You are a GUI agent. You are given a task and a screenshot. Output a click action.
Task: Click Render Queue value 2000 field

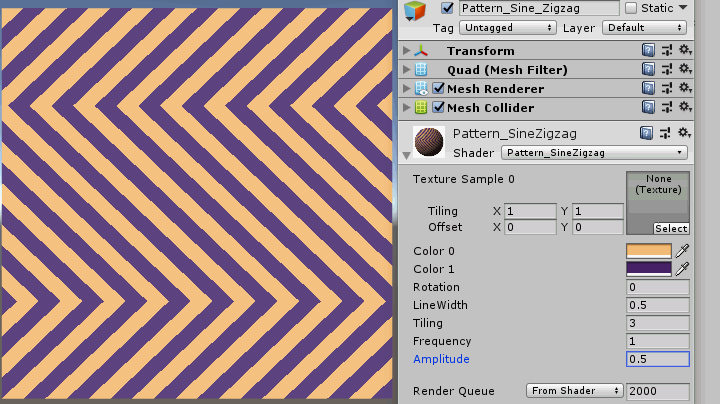click(x=658, y=391)
